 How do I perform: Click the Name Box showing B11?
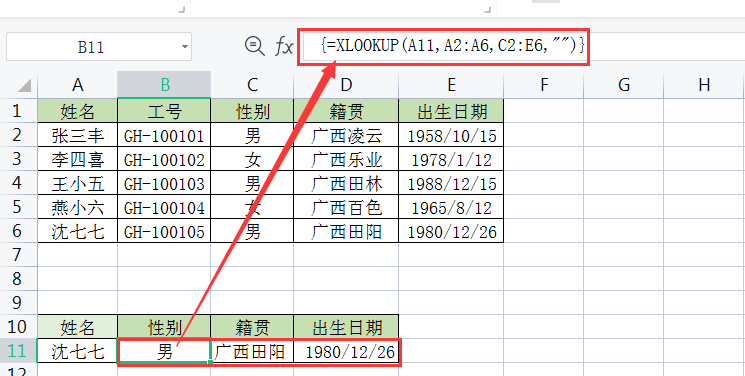click(99, 47)
